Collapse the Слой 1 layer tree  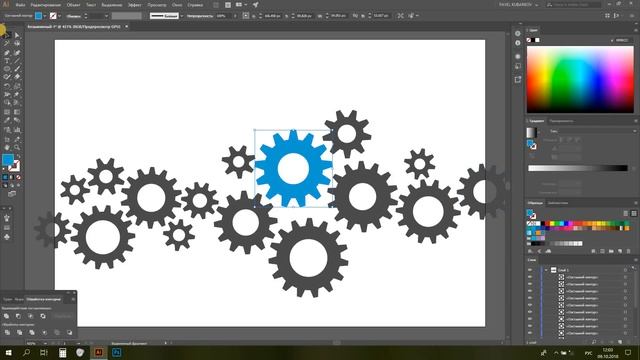pos(546,270)
